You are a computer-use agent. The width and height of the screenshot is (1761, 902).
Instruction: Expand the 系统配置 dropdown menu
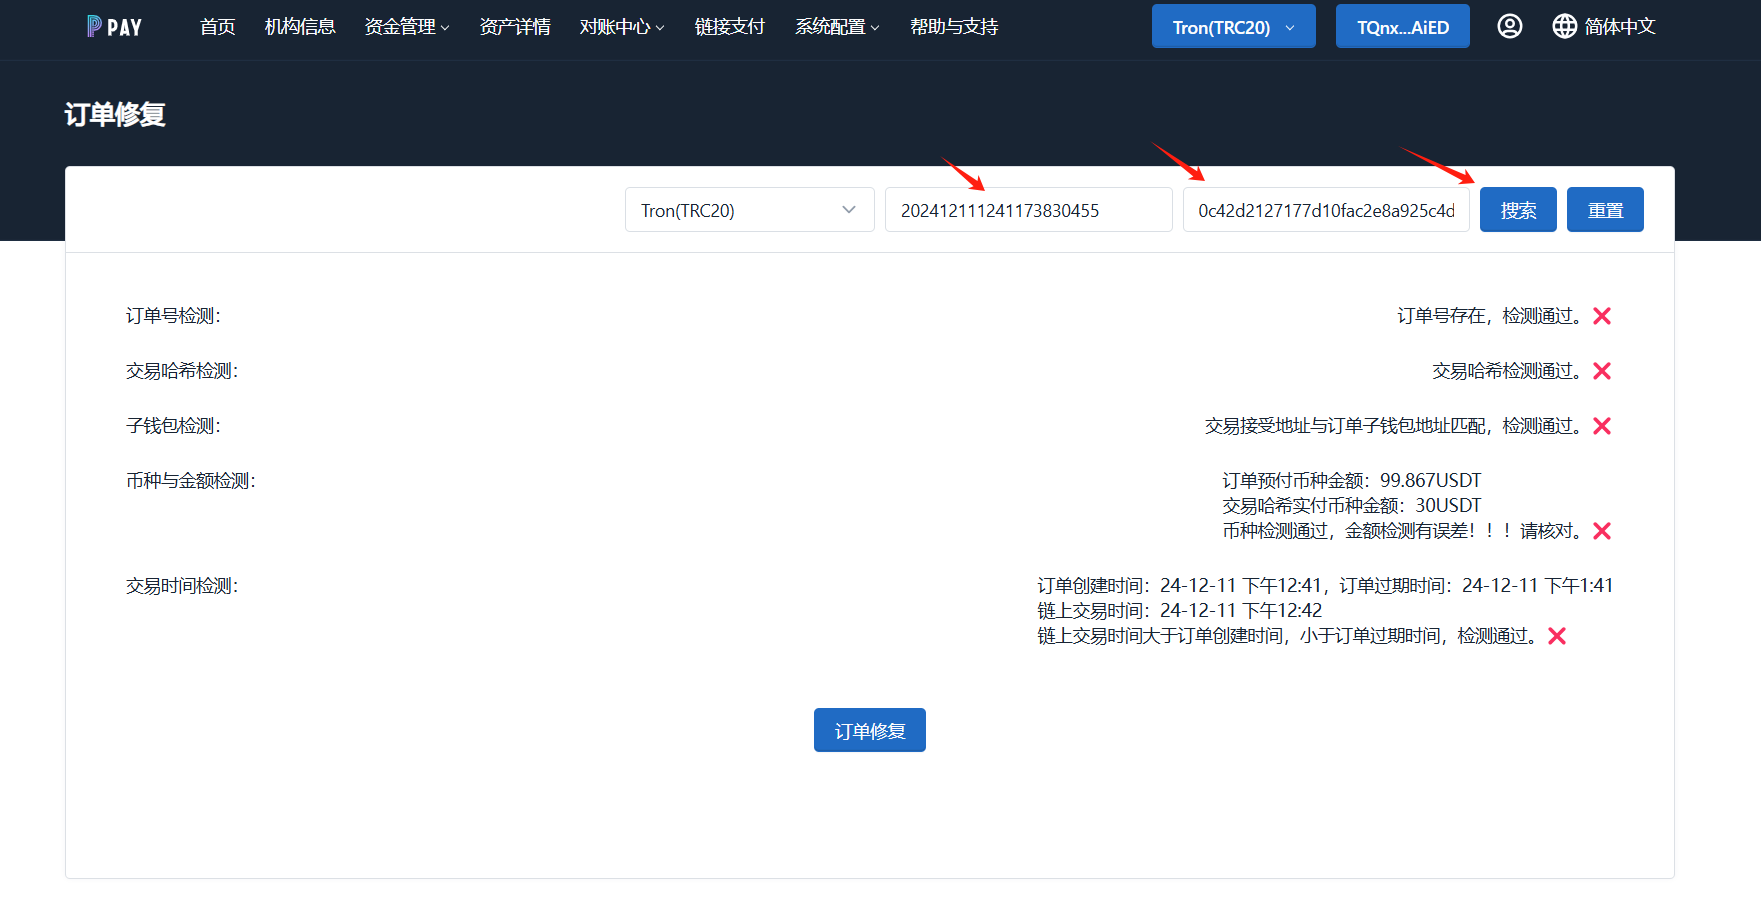(x=837, y=27)
